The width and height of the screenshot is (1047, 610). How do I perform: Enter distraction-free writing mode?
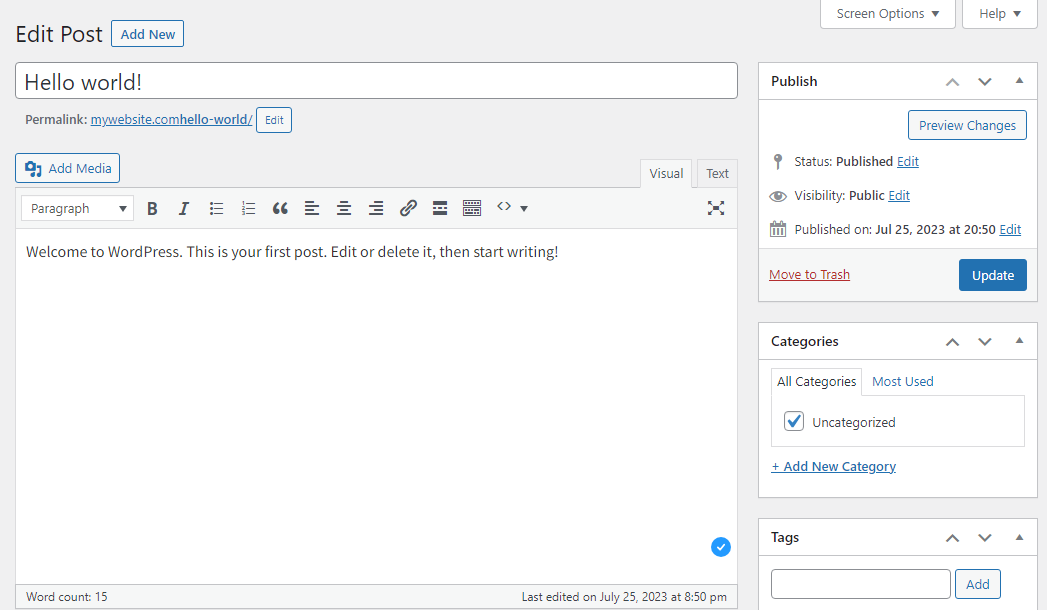pyautogui.click(x=716, y=207)
